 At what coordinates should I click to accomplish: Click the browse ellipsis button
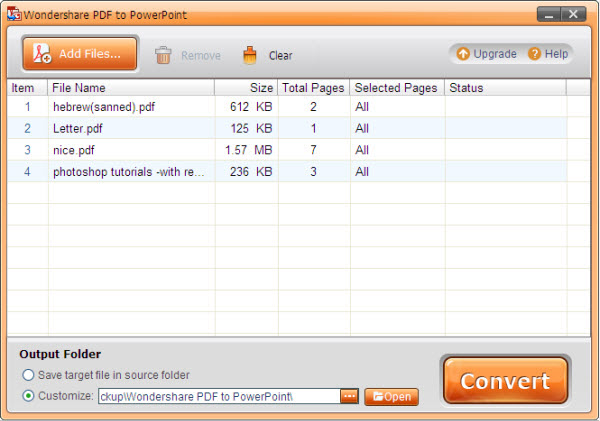pyautogui.click(x=349, y=396)
